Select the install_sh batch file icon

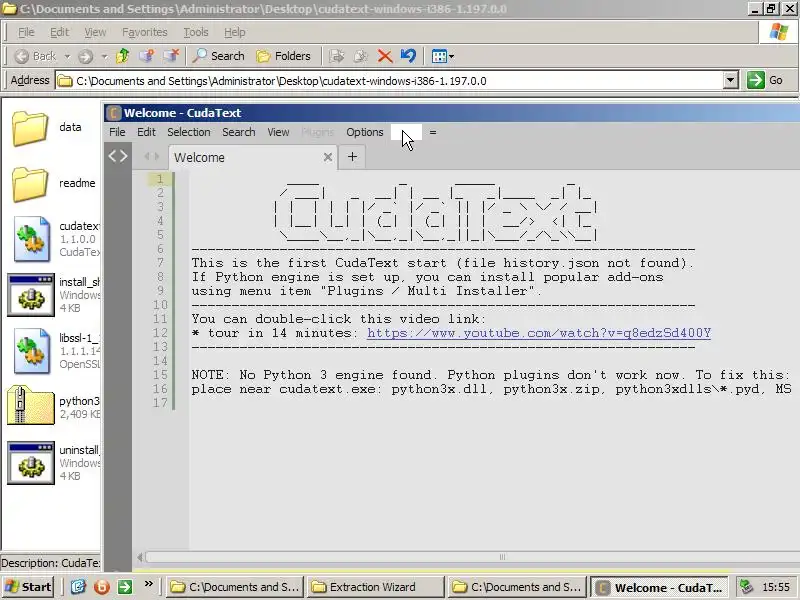tap(31, 295)
